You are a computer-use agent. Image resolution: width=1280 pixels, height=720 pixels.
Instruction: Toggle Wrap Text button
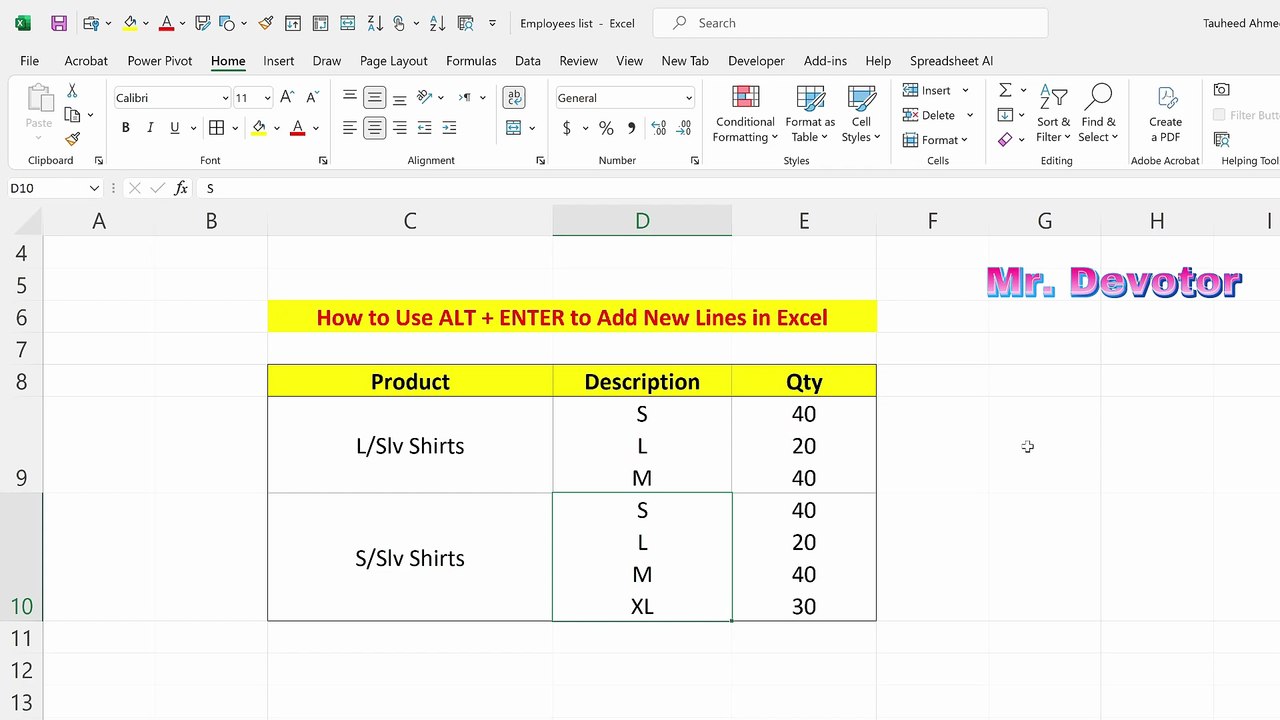coord(514,97)
